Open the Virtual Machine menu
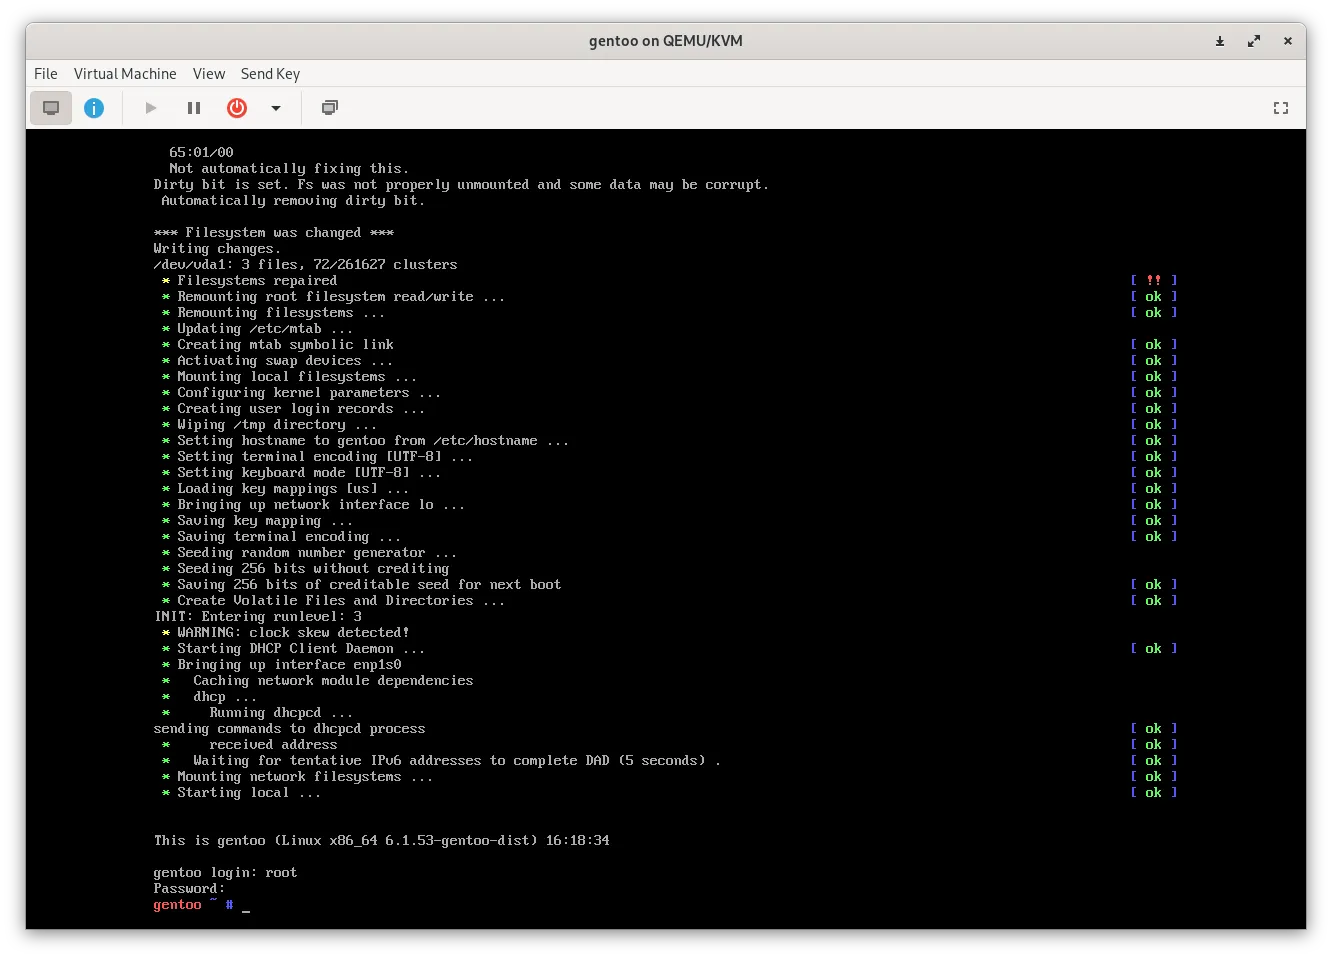Viewport: 1332px width, 958px height. click(125, 74)
